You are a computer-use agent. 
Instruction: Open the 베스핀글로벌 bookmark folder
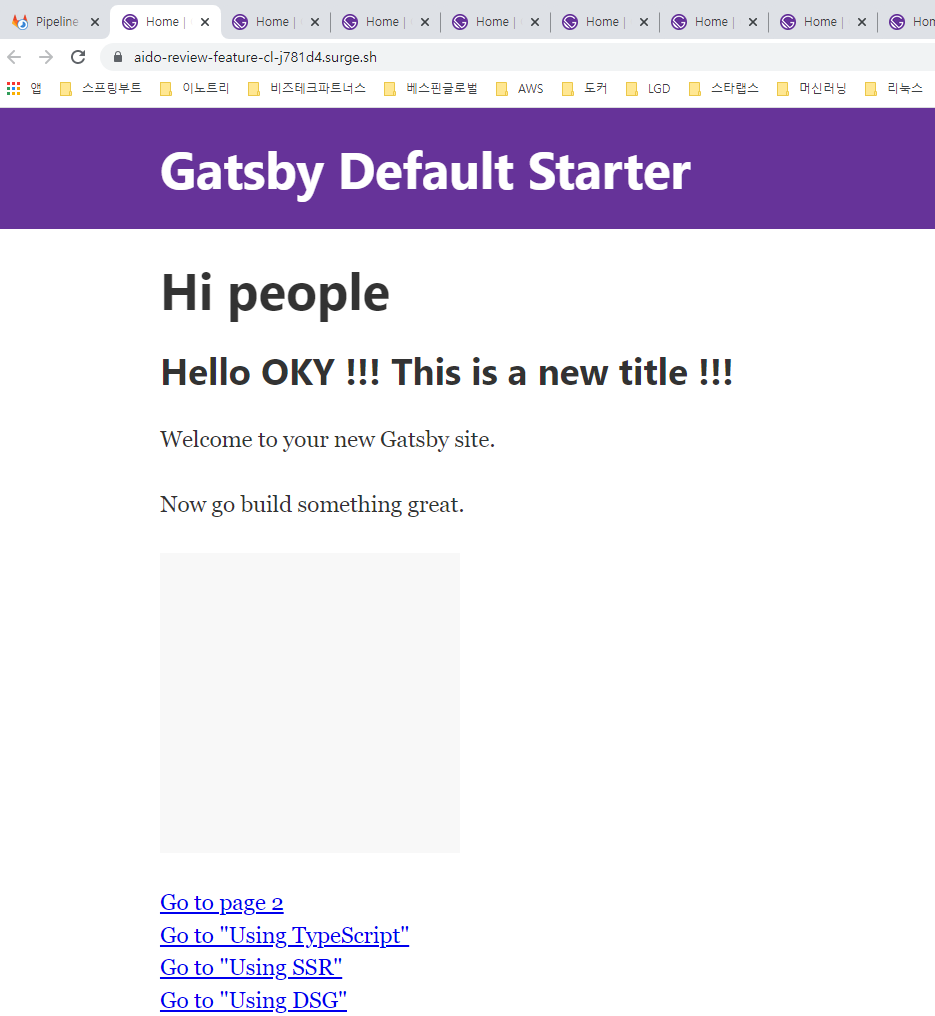click(x=431, y=88)
